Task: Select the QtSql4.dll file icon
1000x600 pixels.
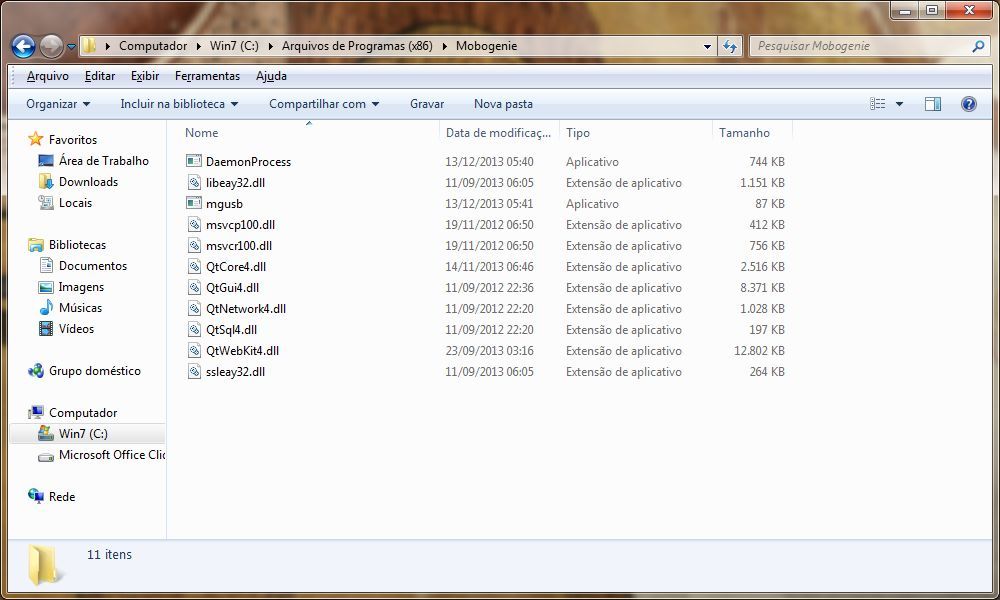Action: [x=194, y=330]
